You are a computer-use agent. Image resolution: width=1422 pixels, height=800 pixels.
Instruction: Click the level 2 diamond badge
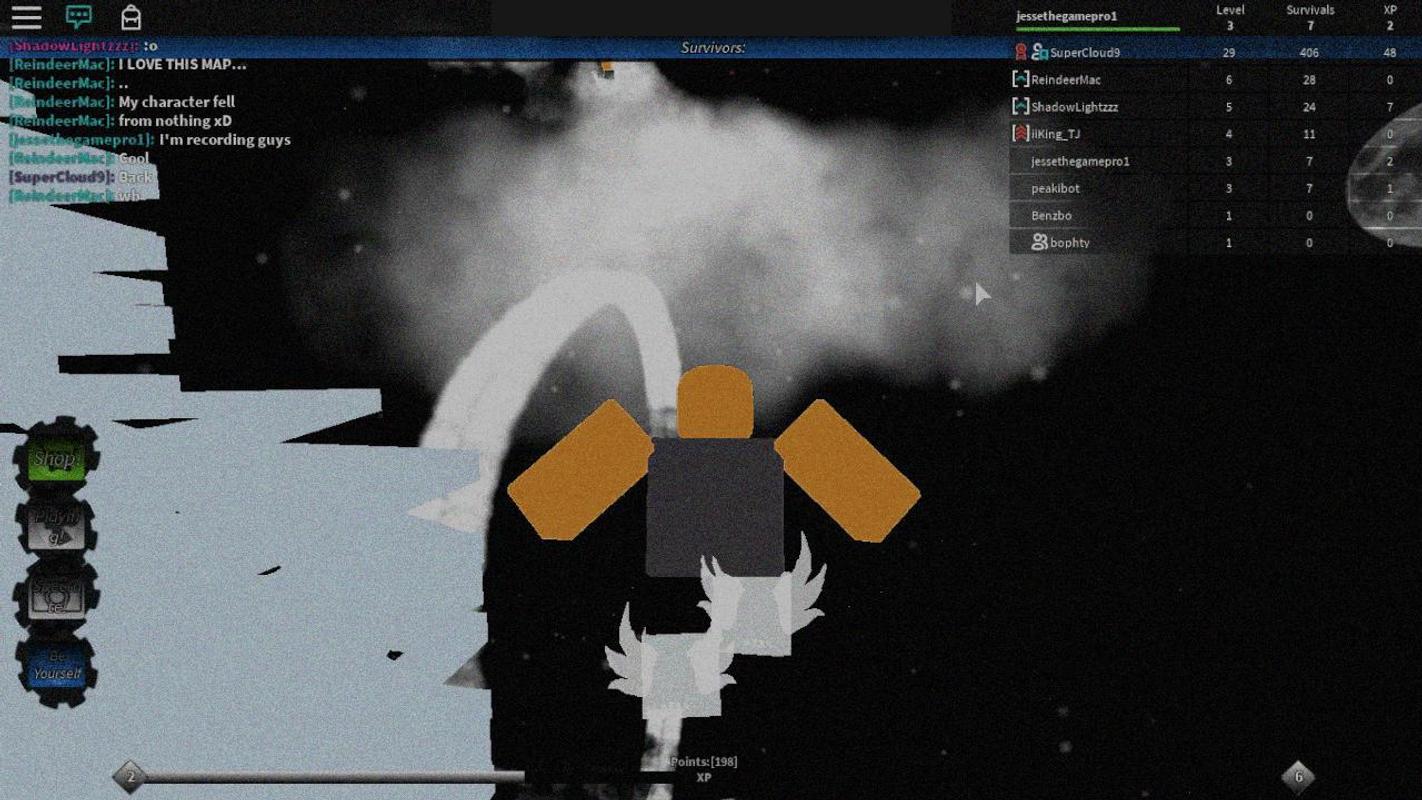pyautogui.click(x=130, y=776)
